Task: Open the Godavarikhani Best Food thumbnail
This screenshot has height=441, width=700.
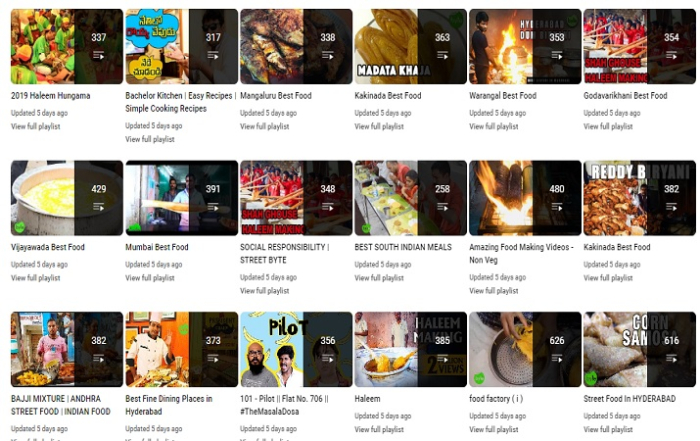Action: point(639,46)
